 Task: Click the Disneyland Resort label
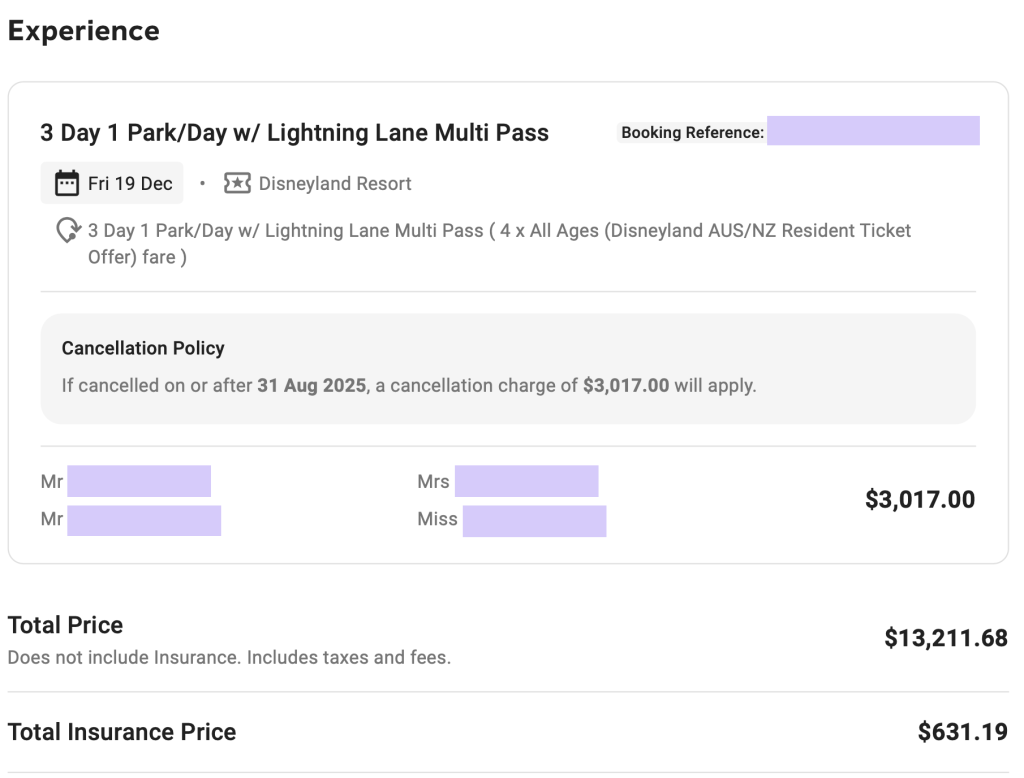pos(334,183)
